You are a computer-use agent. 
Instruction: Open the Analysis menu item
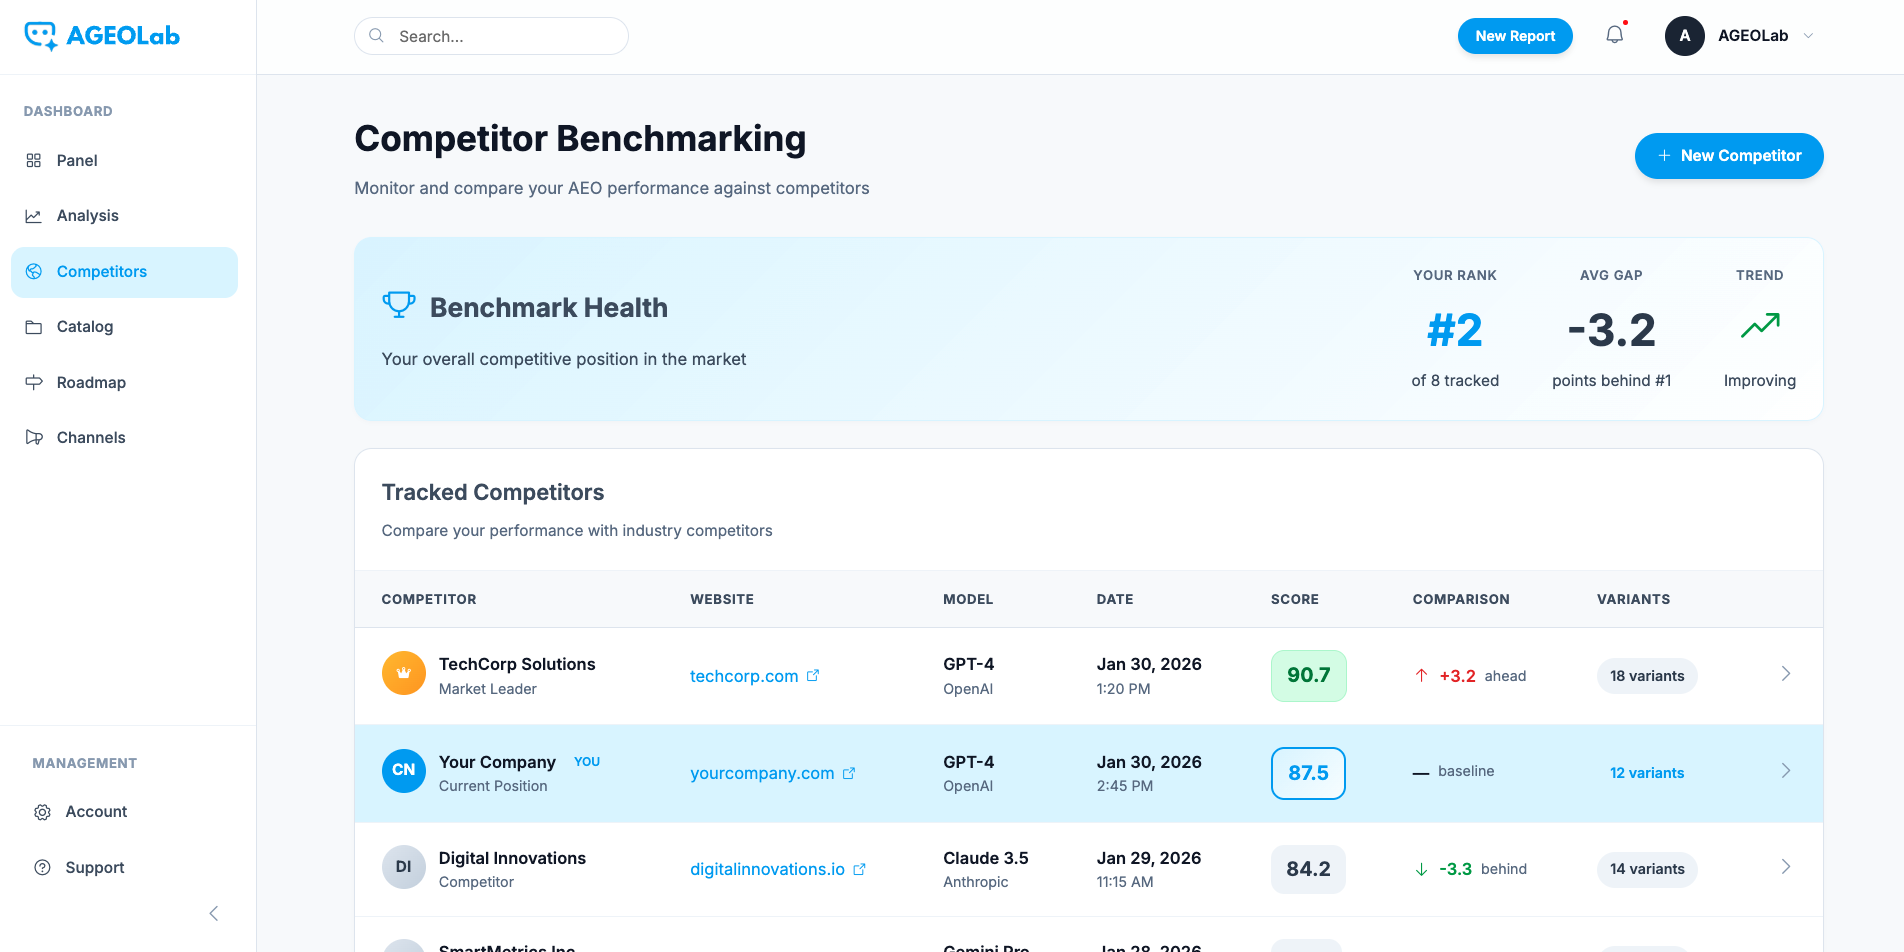[x=88, y=216]
